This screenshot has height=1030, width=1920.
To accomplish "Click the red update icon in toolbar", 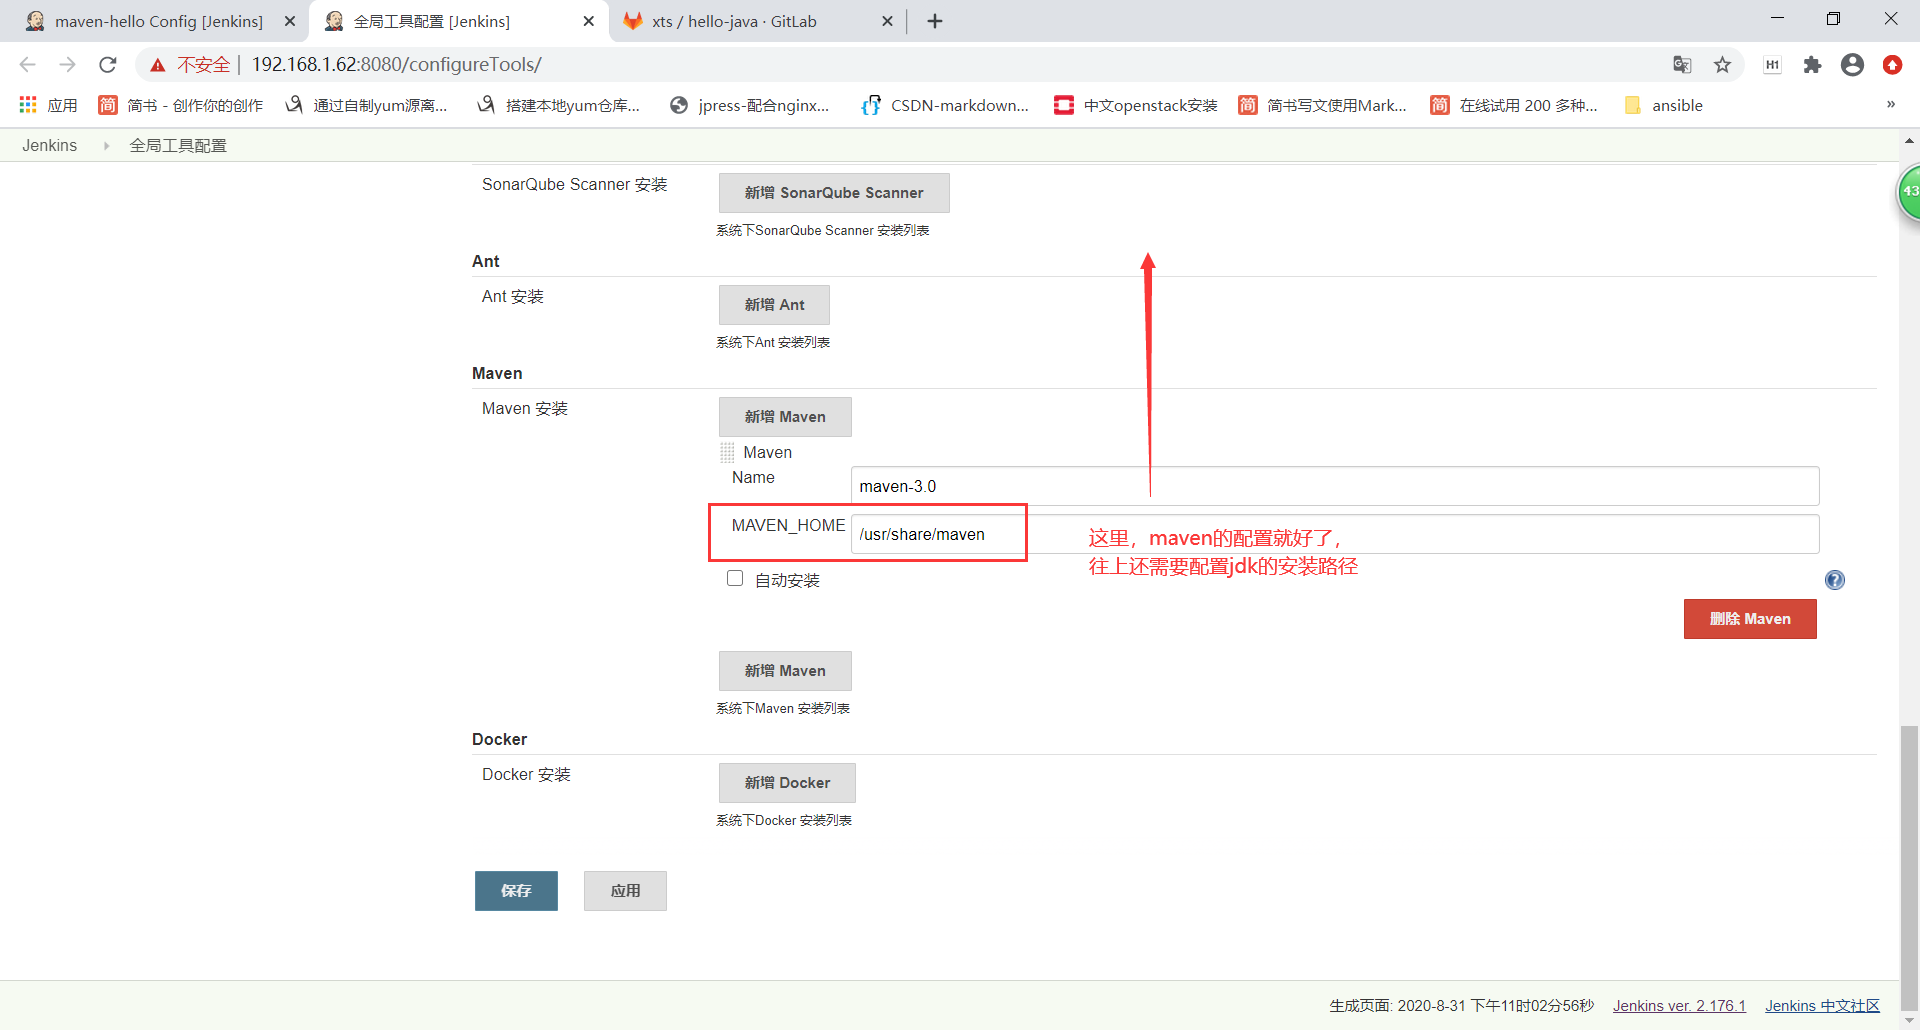I will [1892, 65].
